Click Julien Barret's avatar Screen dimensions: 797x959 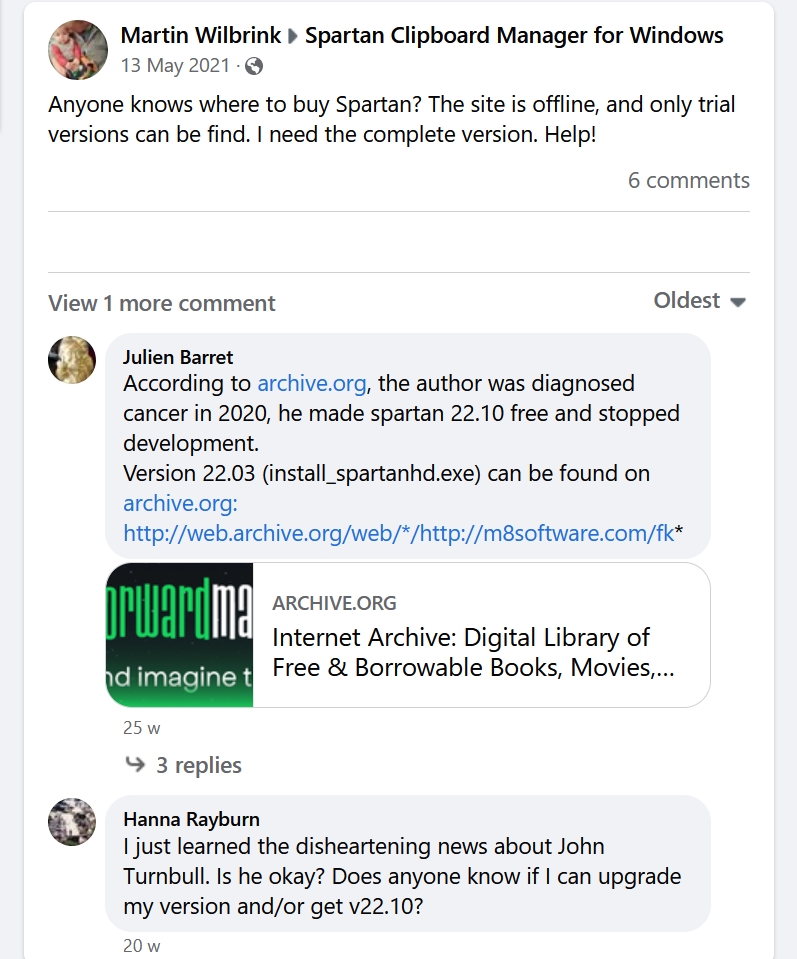(x=72, y=359)
